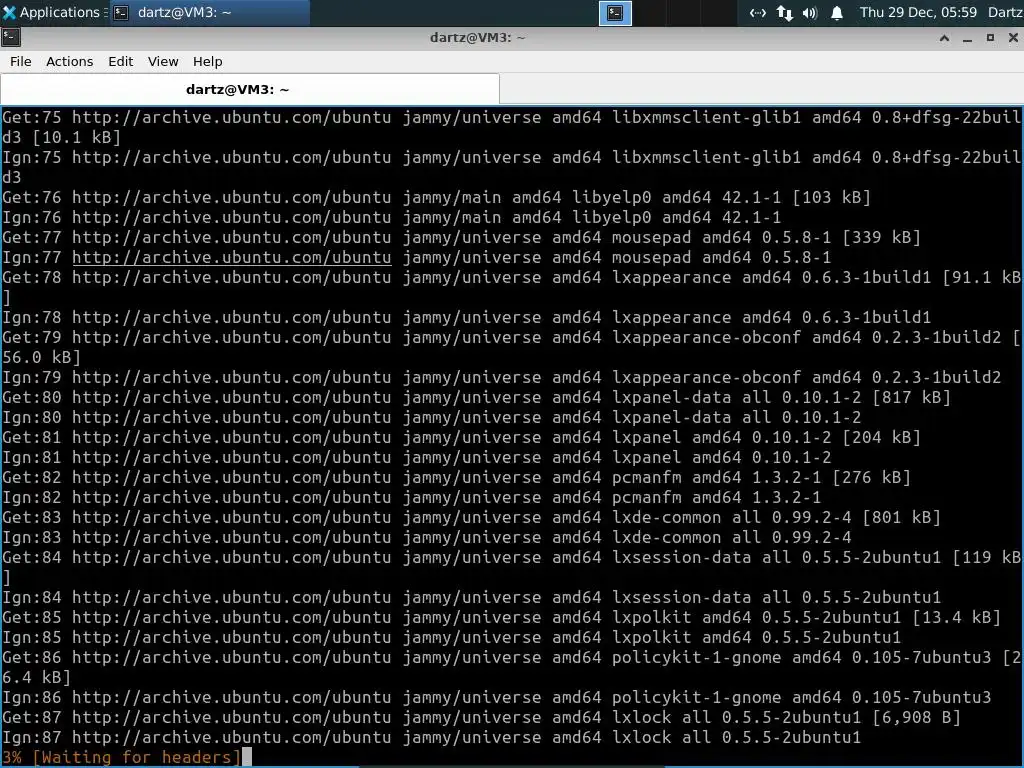
Task: Click the shade (roll up) window button
Action: (944, 38)
